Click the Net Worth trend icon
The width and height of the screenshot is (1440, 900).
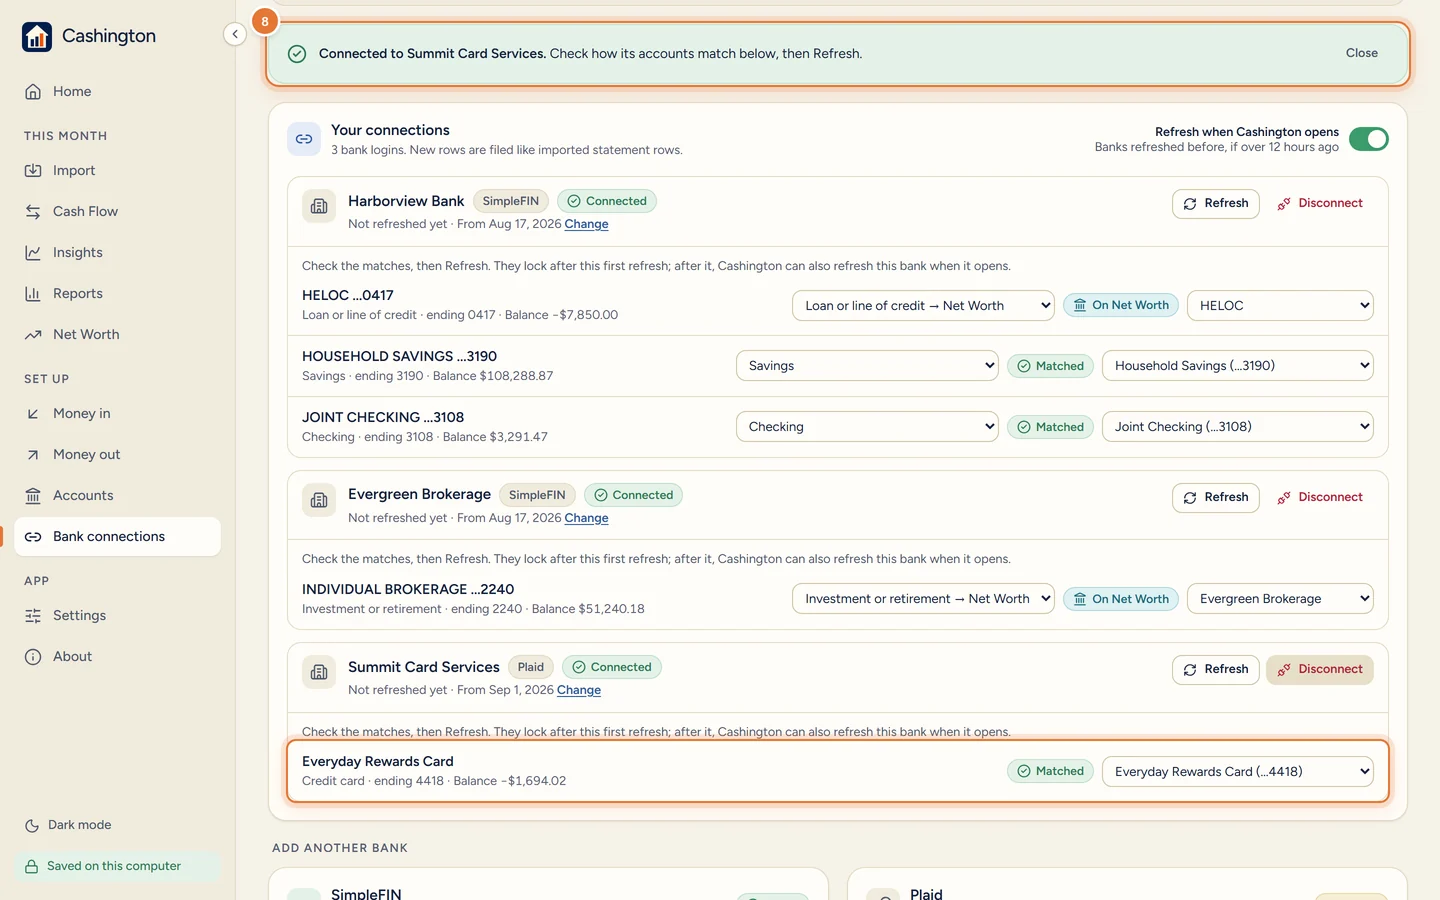(x=33, y=334)
